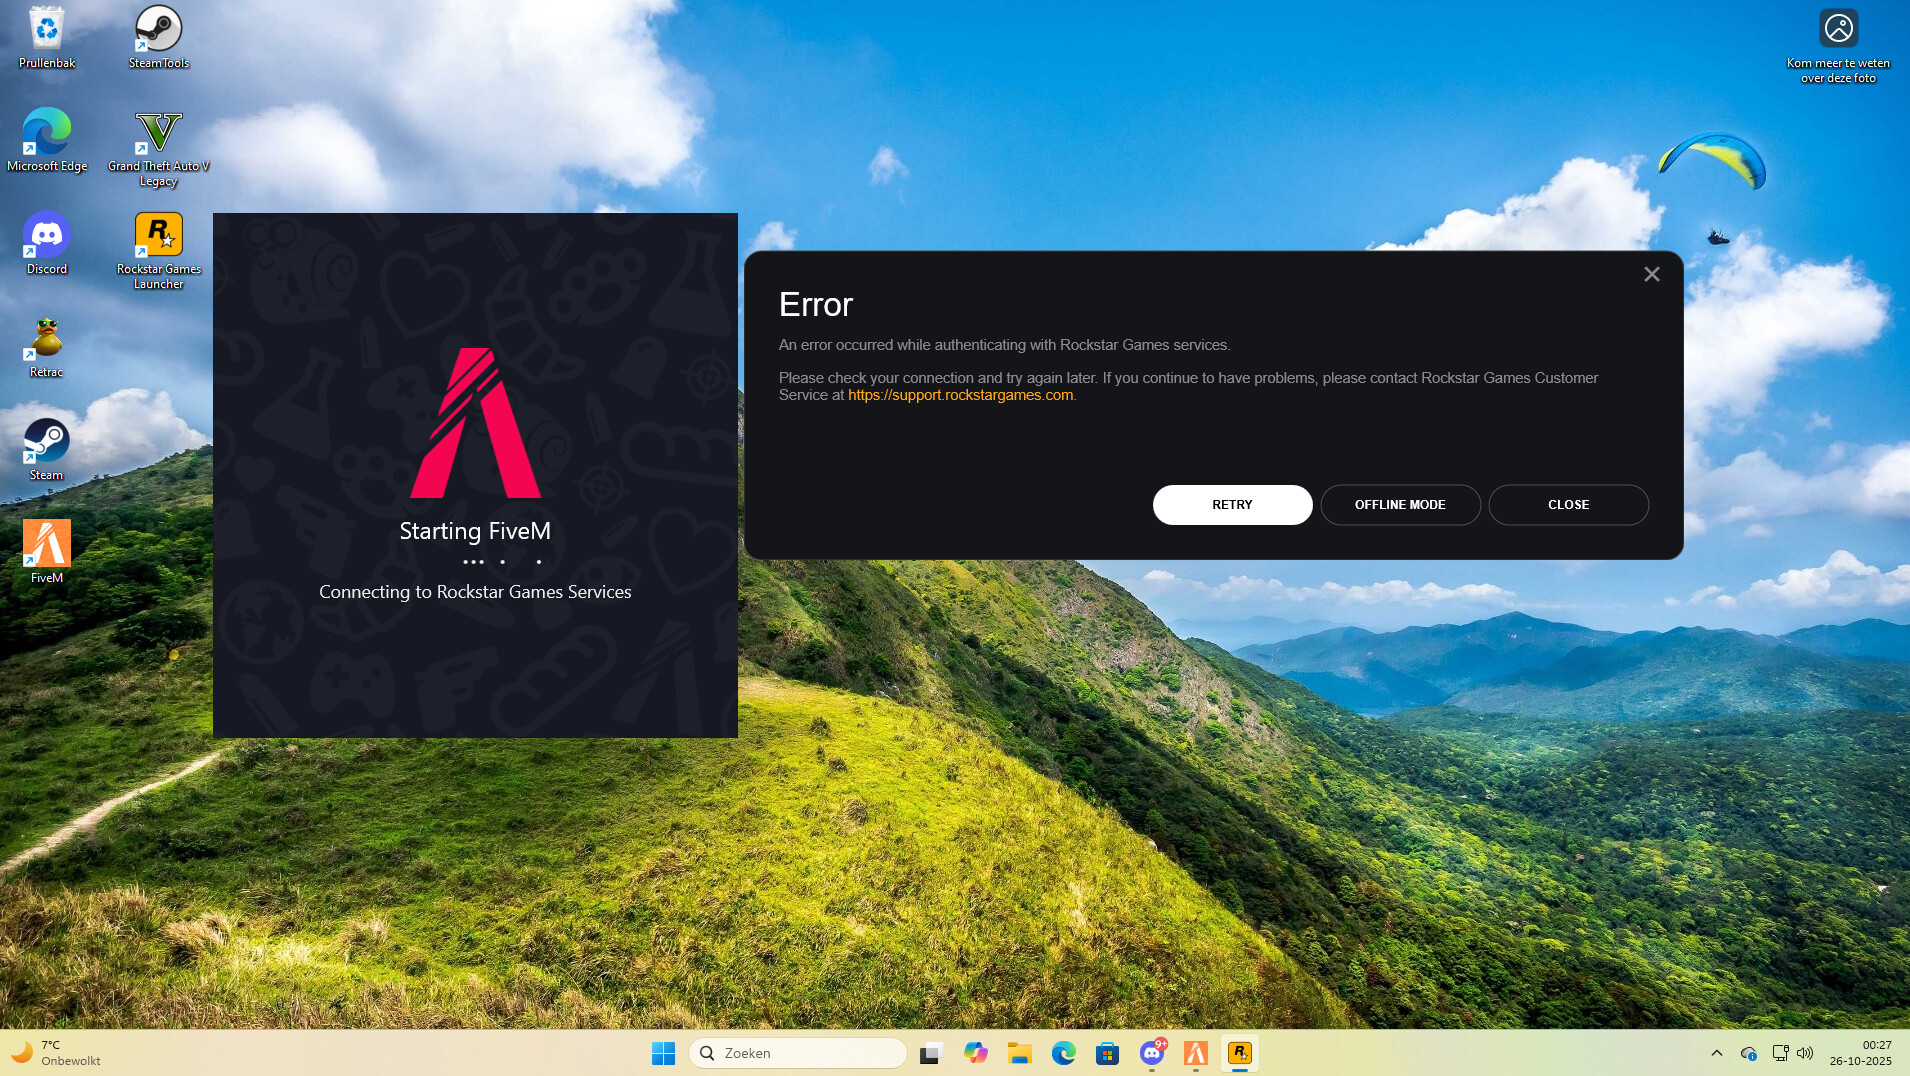Viewport: 1910px width, 1076px height.
Task: Open Microsoft Store from the taskbar
Action: tap(1107, 1053)
